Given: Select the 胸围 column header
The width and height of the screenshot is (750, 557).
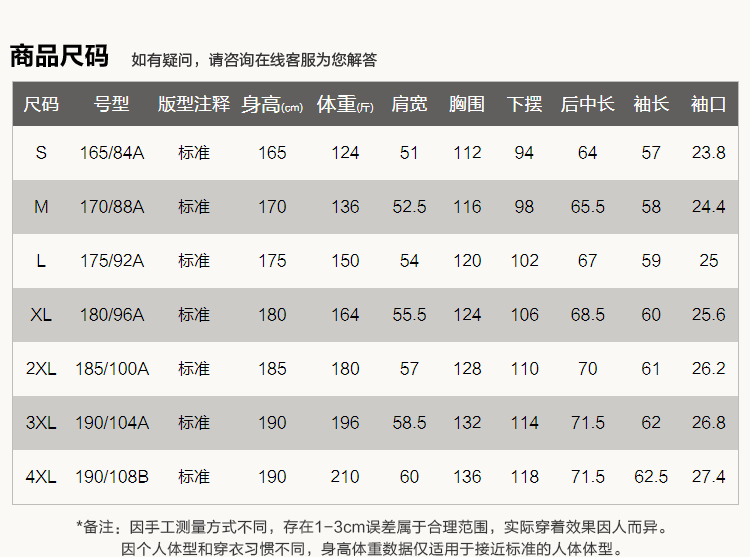Looking at the screenshot, I should (467, 104).
